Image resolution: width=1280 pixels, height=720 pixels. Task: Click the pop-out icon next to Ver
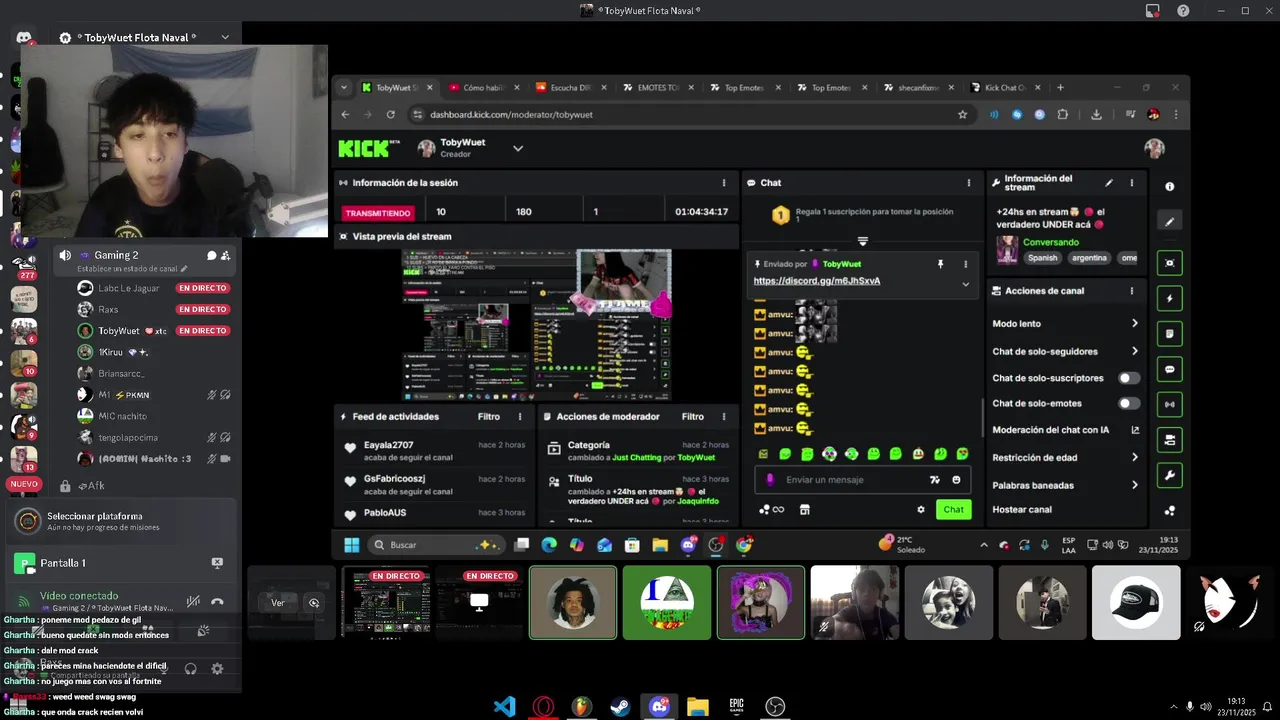pyautogui.click(x=314, y=603)
